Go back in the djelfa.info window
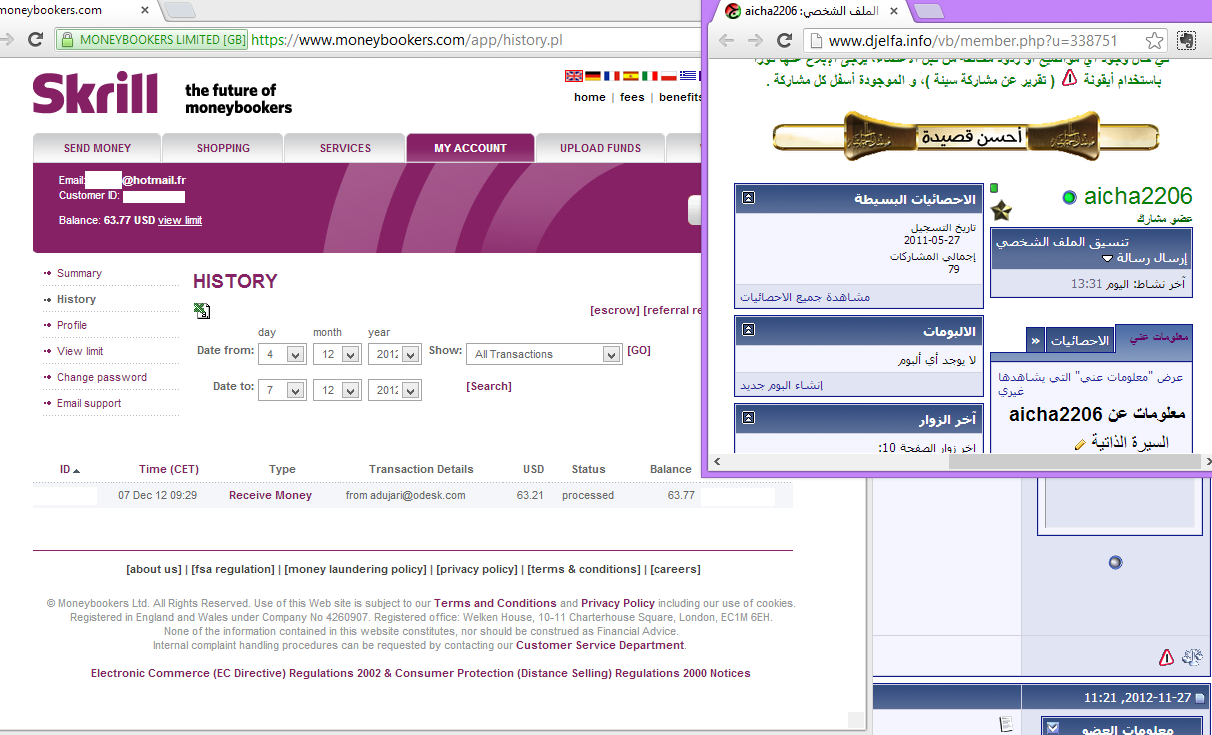The image size is (1212, 735). click(x=726, y=41)
